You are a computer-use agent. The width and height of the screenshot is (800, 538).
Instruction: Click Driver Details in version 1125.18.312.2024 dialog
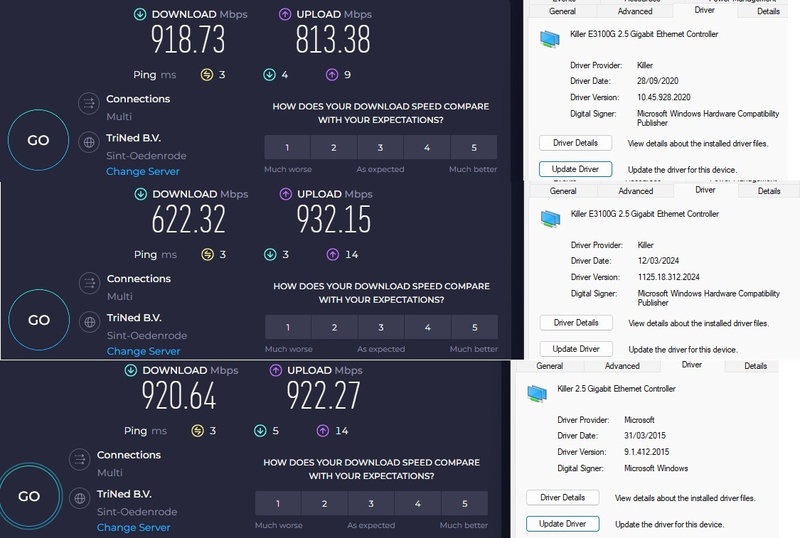[576, 323]
